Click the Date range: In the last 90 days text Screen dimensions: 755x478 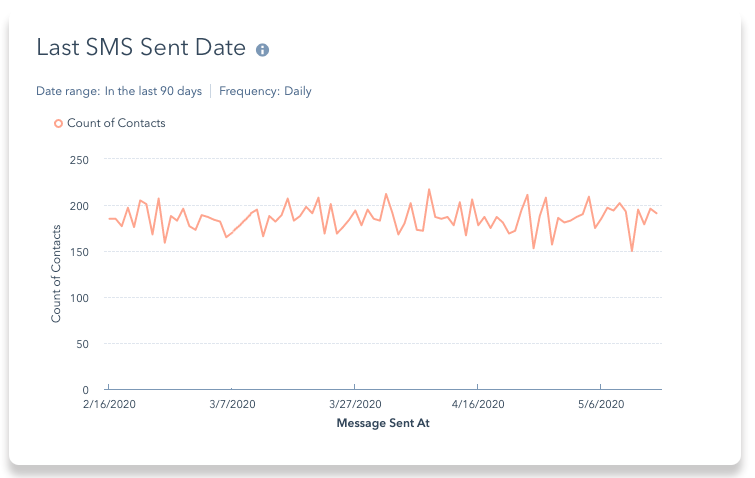click(119, 91)
